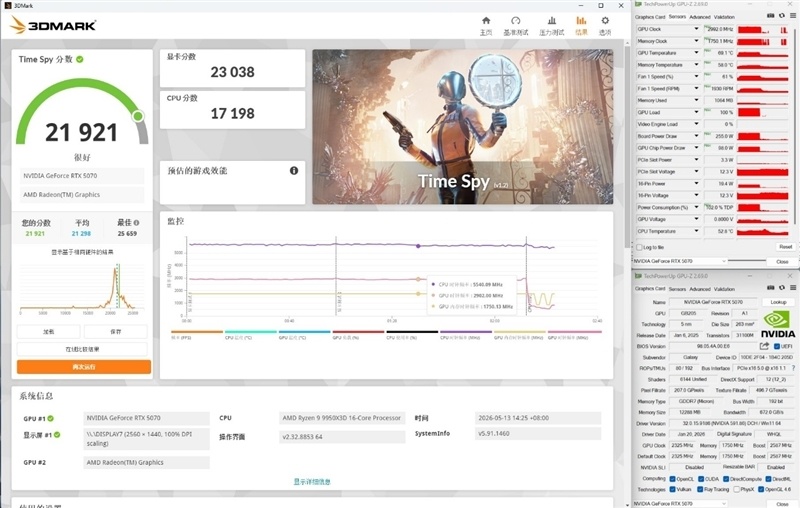The image size is (800, 508).
Task: Switch to Validation tab in upper GPU-Z window
Action: tap(724, 17)
